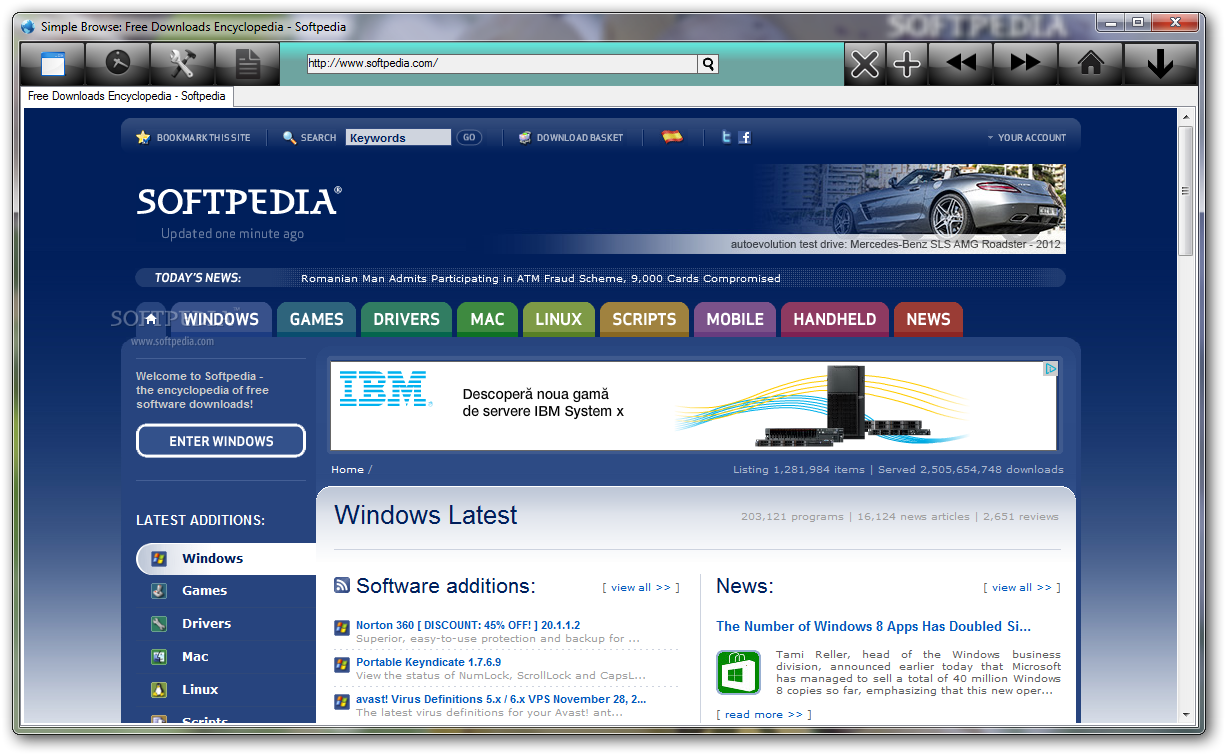This screenshot has height=755, width=1226.
Task: Open the News navigation tab
Action: (x=928, y=319)
